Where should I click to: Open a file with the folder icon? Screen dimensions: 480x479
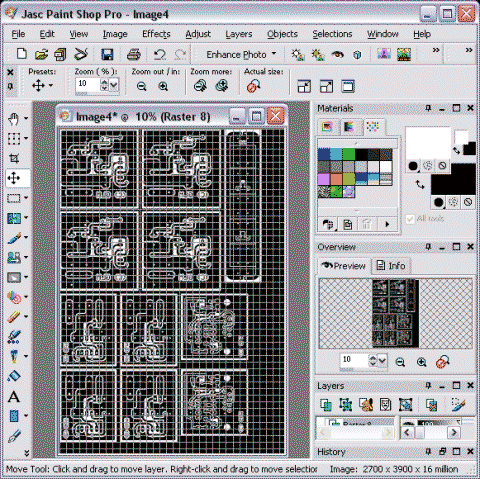41,54
